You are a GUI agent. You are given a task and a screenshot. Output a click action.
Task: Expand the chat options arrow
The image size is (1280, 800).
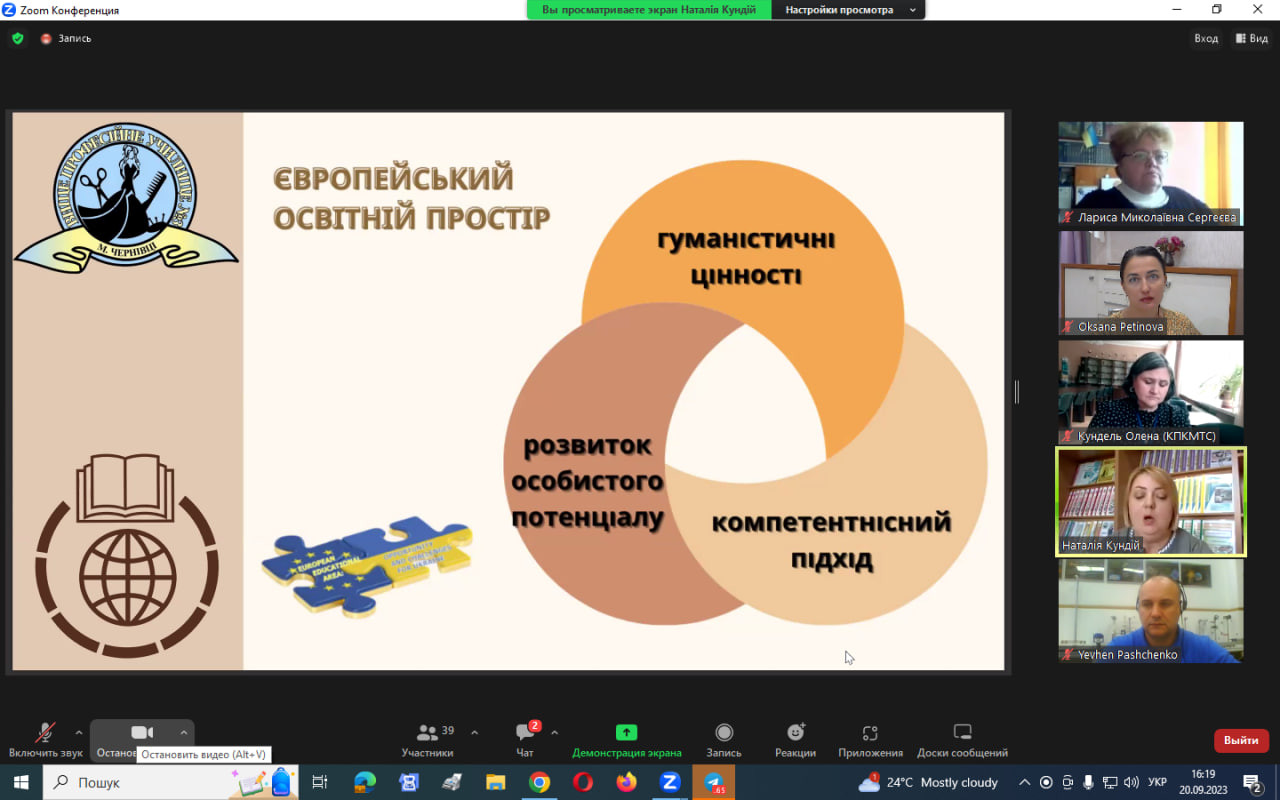555,732
